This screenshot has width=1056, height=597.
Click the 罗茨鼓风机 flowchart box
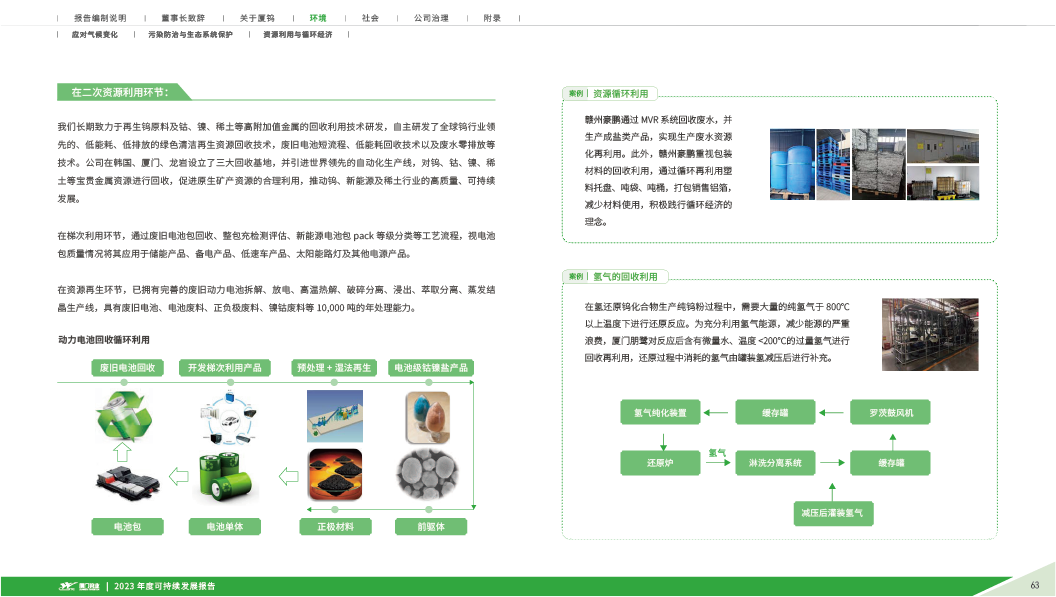click(890, 412)
